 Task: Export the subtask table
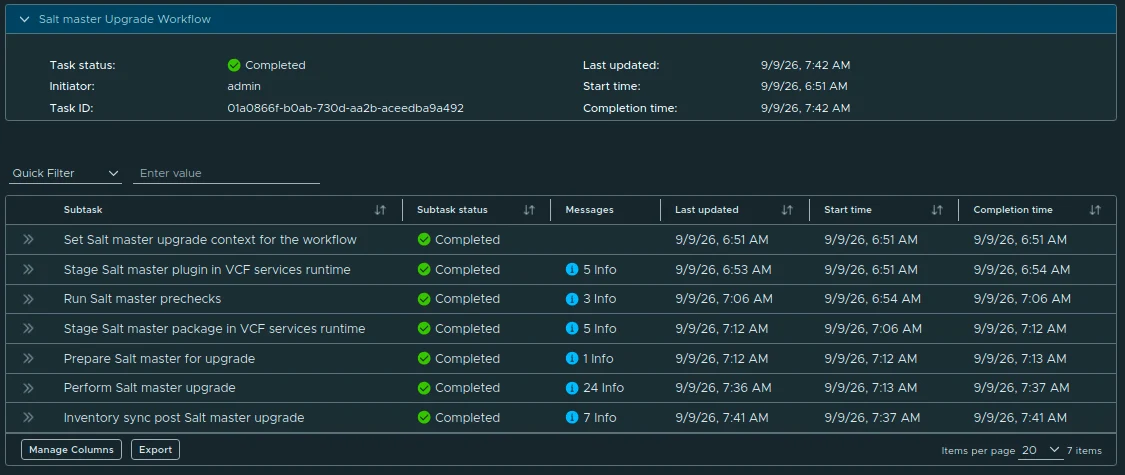coord(156,450)
